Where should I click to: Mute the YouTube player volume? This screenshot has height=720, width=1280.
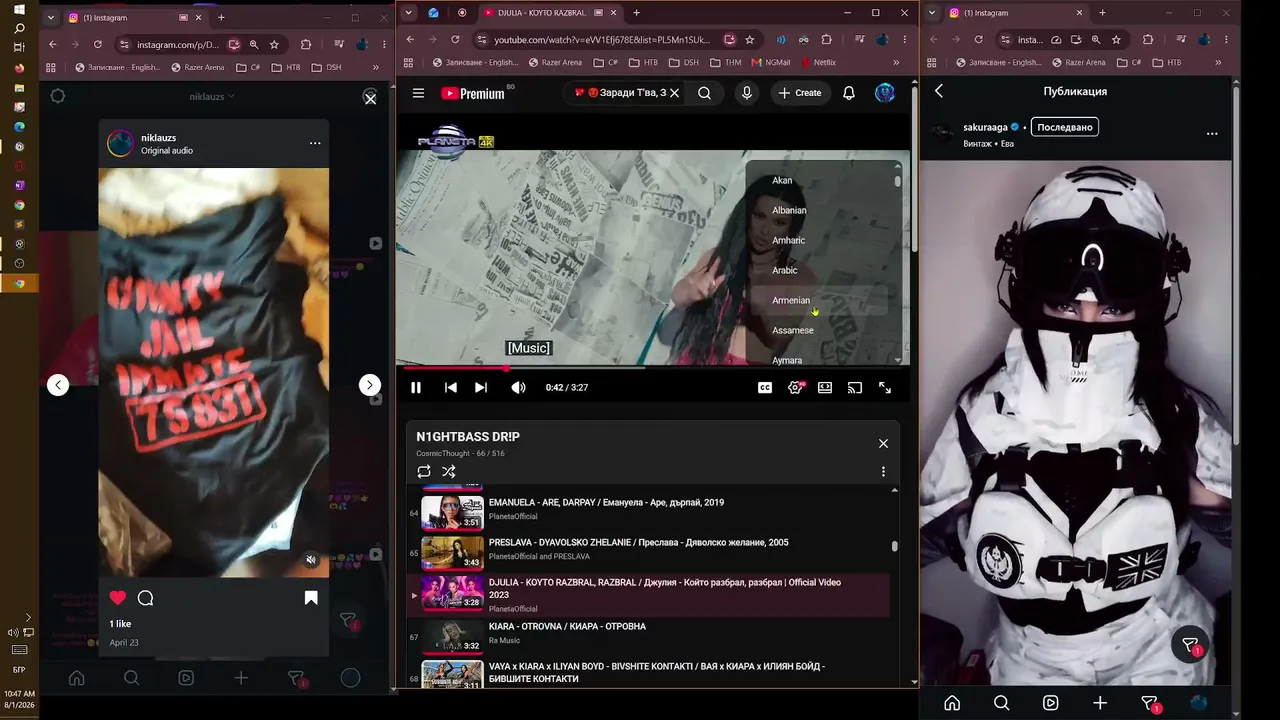(518, 388)
